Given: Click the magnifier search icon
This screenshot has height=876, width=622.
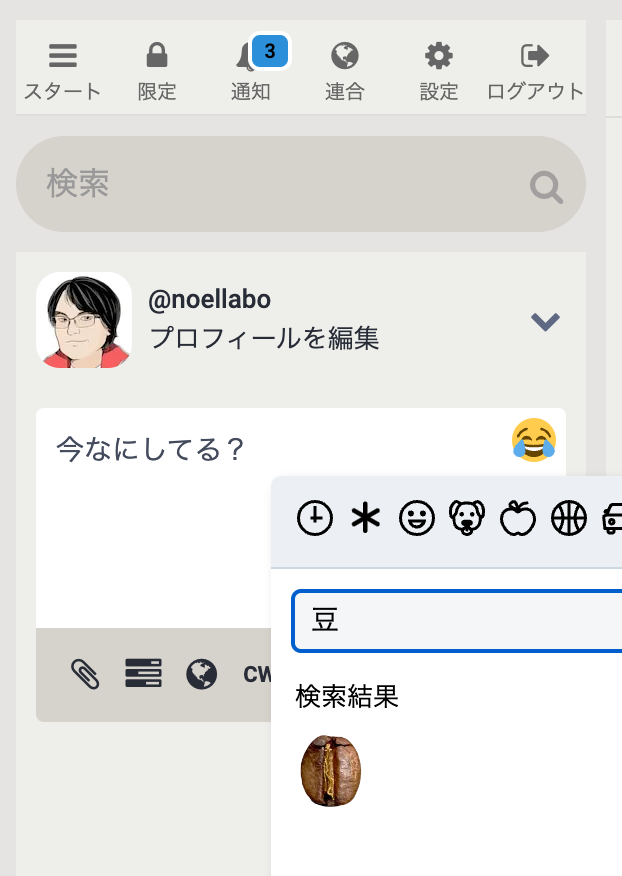Looking at the screenshot, I should [x=546, y=187].
